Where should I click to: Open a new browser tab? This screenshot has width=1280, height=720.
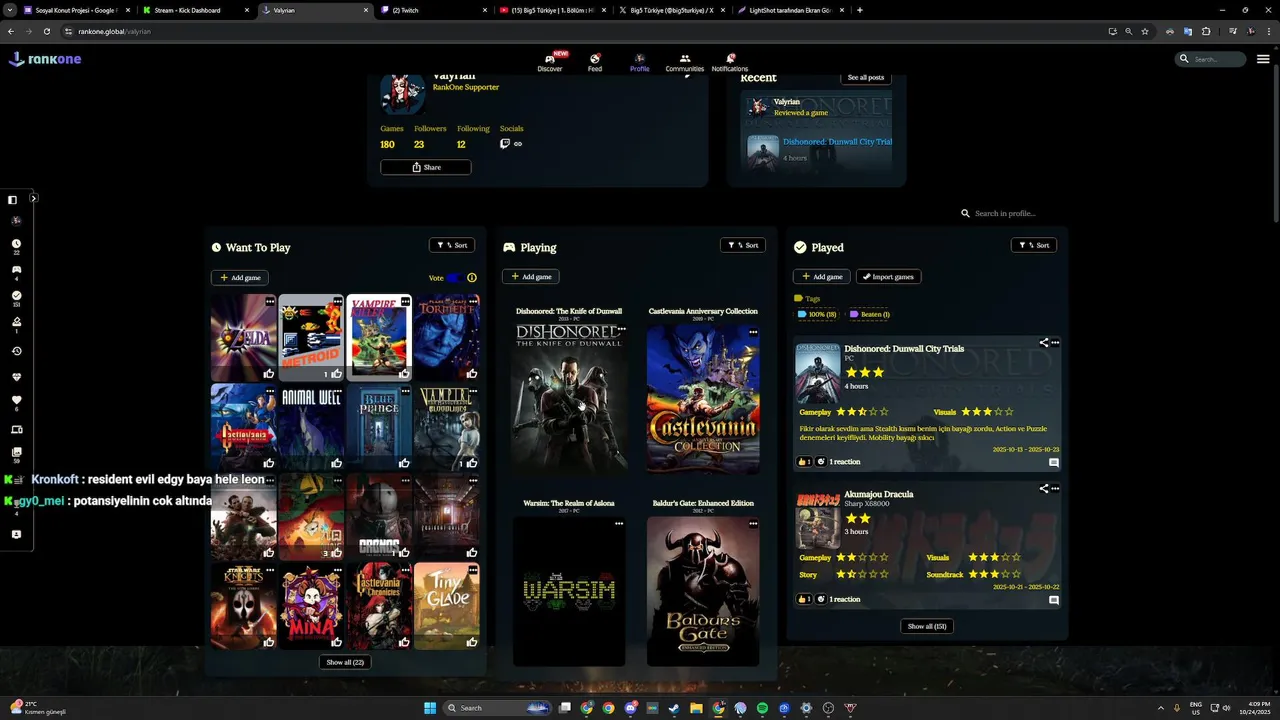point(860,10)
